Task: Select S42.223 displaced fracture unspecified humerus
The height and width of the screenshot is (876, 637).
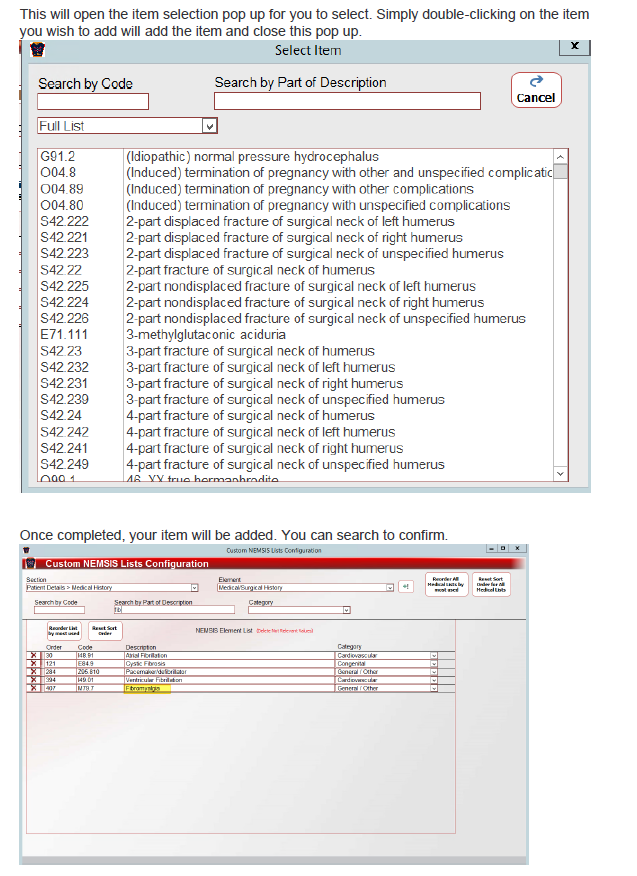Action: pos(295,254)
